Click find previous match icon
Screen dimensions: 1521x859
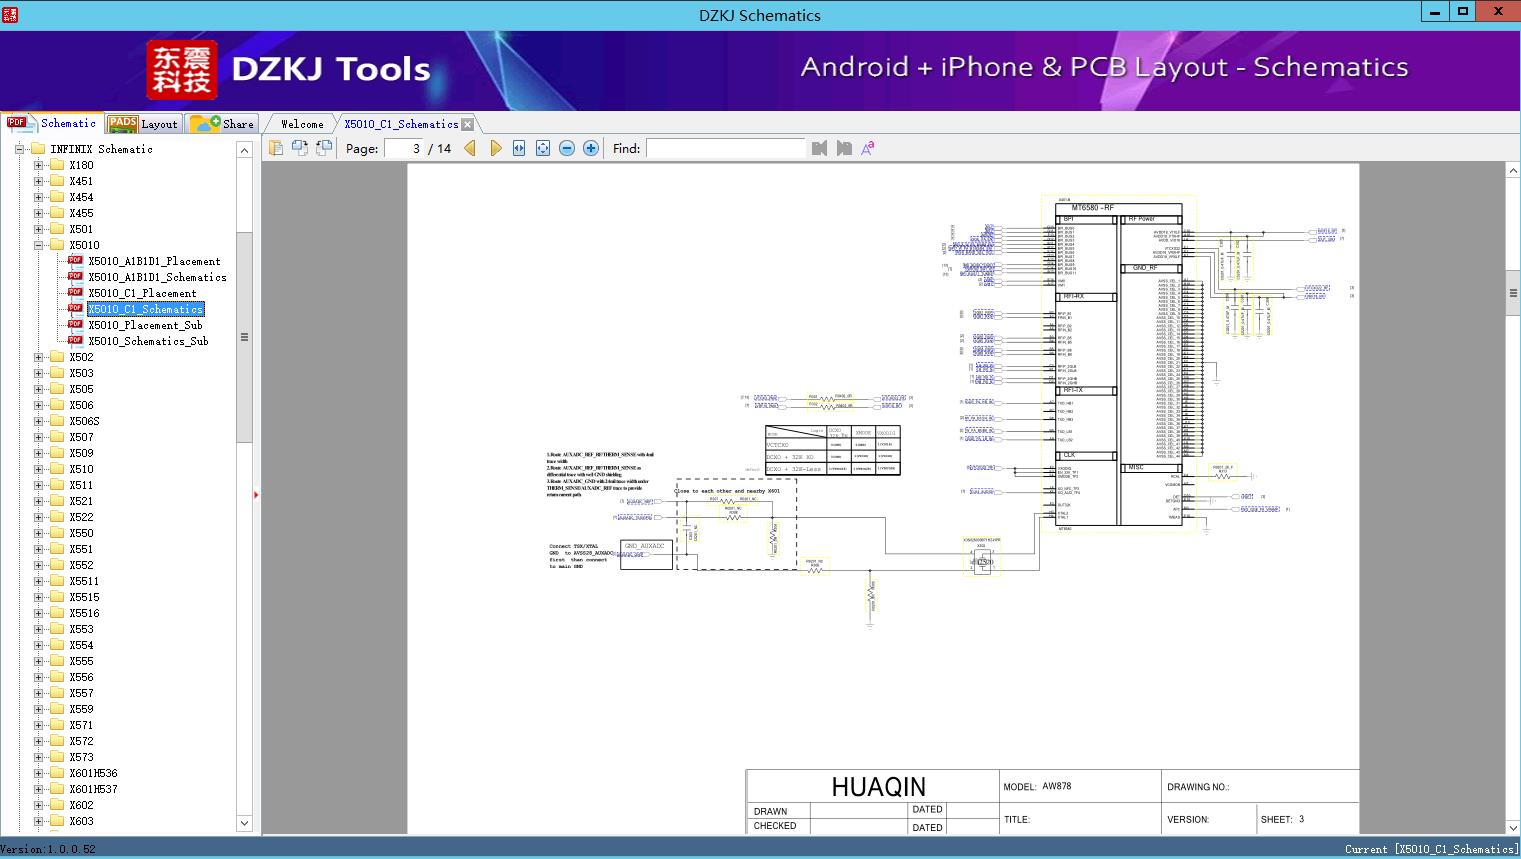pos(820,148)
